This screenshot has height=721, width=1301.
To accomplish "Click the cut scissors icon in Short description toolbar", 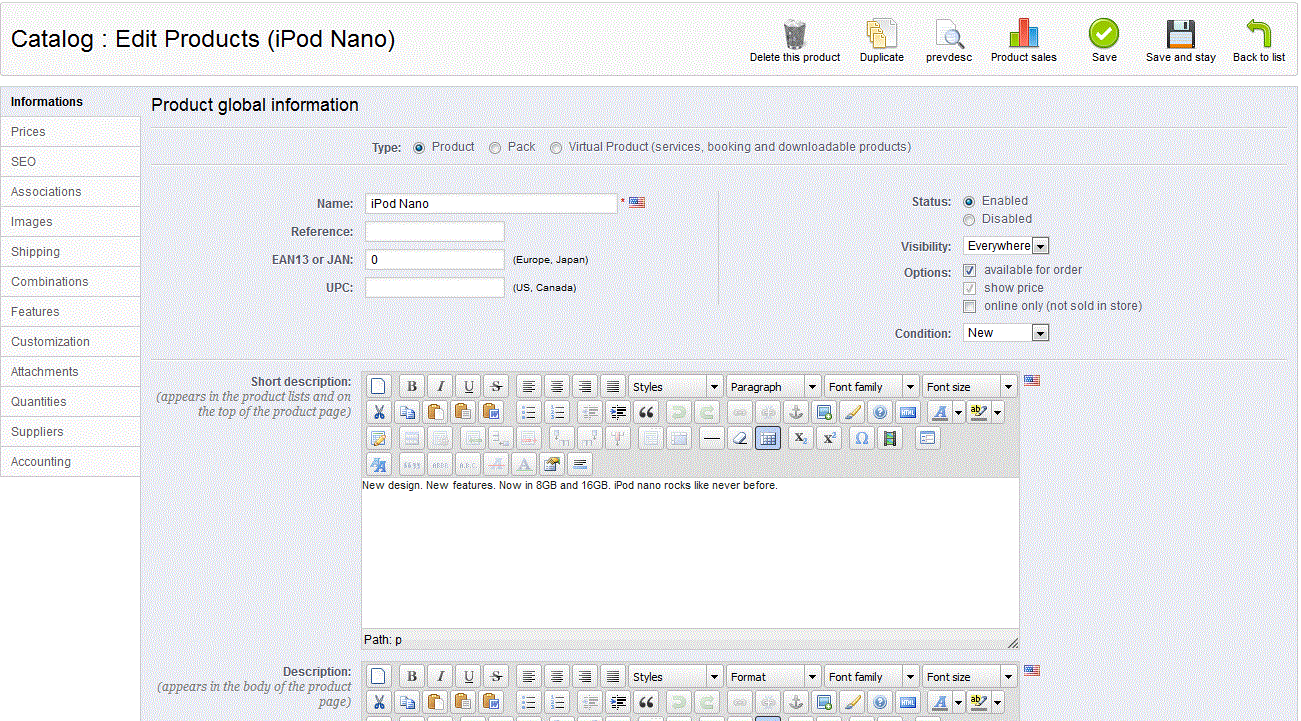I will click(378, 412).
